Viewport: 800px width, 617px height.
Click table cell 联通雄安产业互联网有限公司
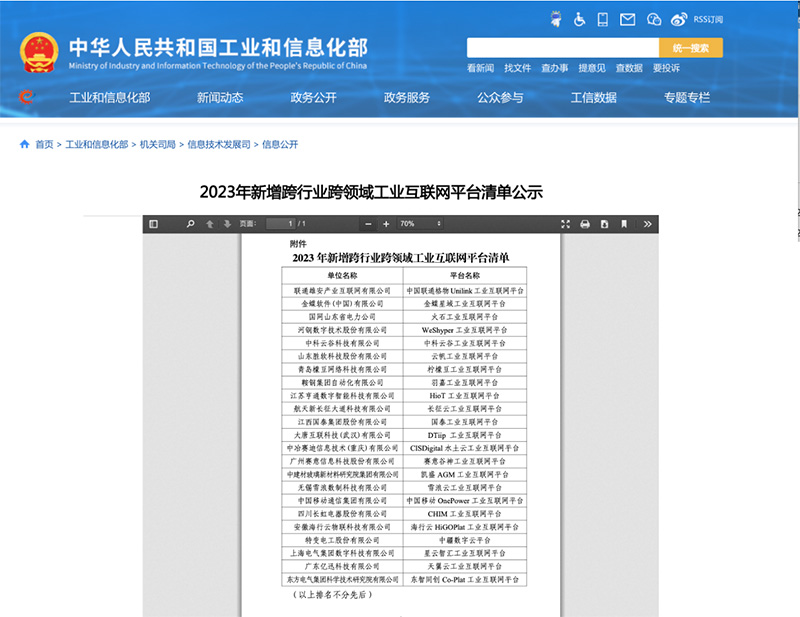(x=342, y=290)
